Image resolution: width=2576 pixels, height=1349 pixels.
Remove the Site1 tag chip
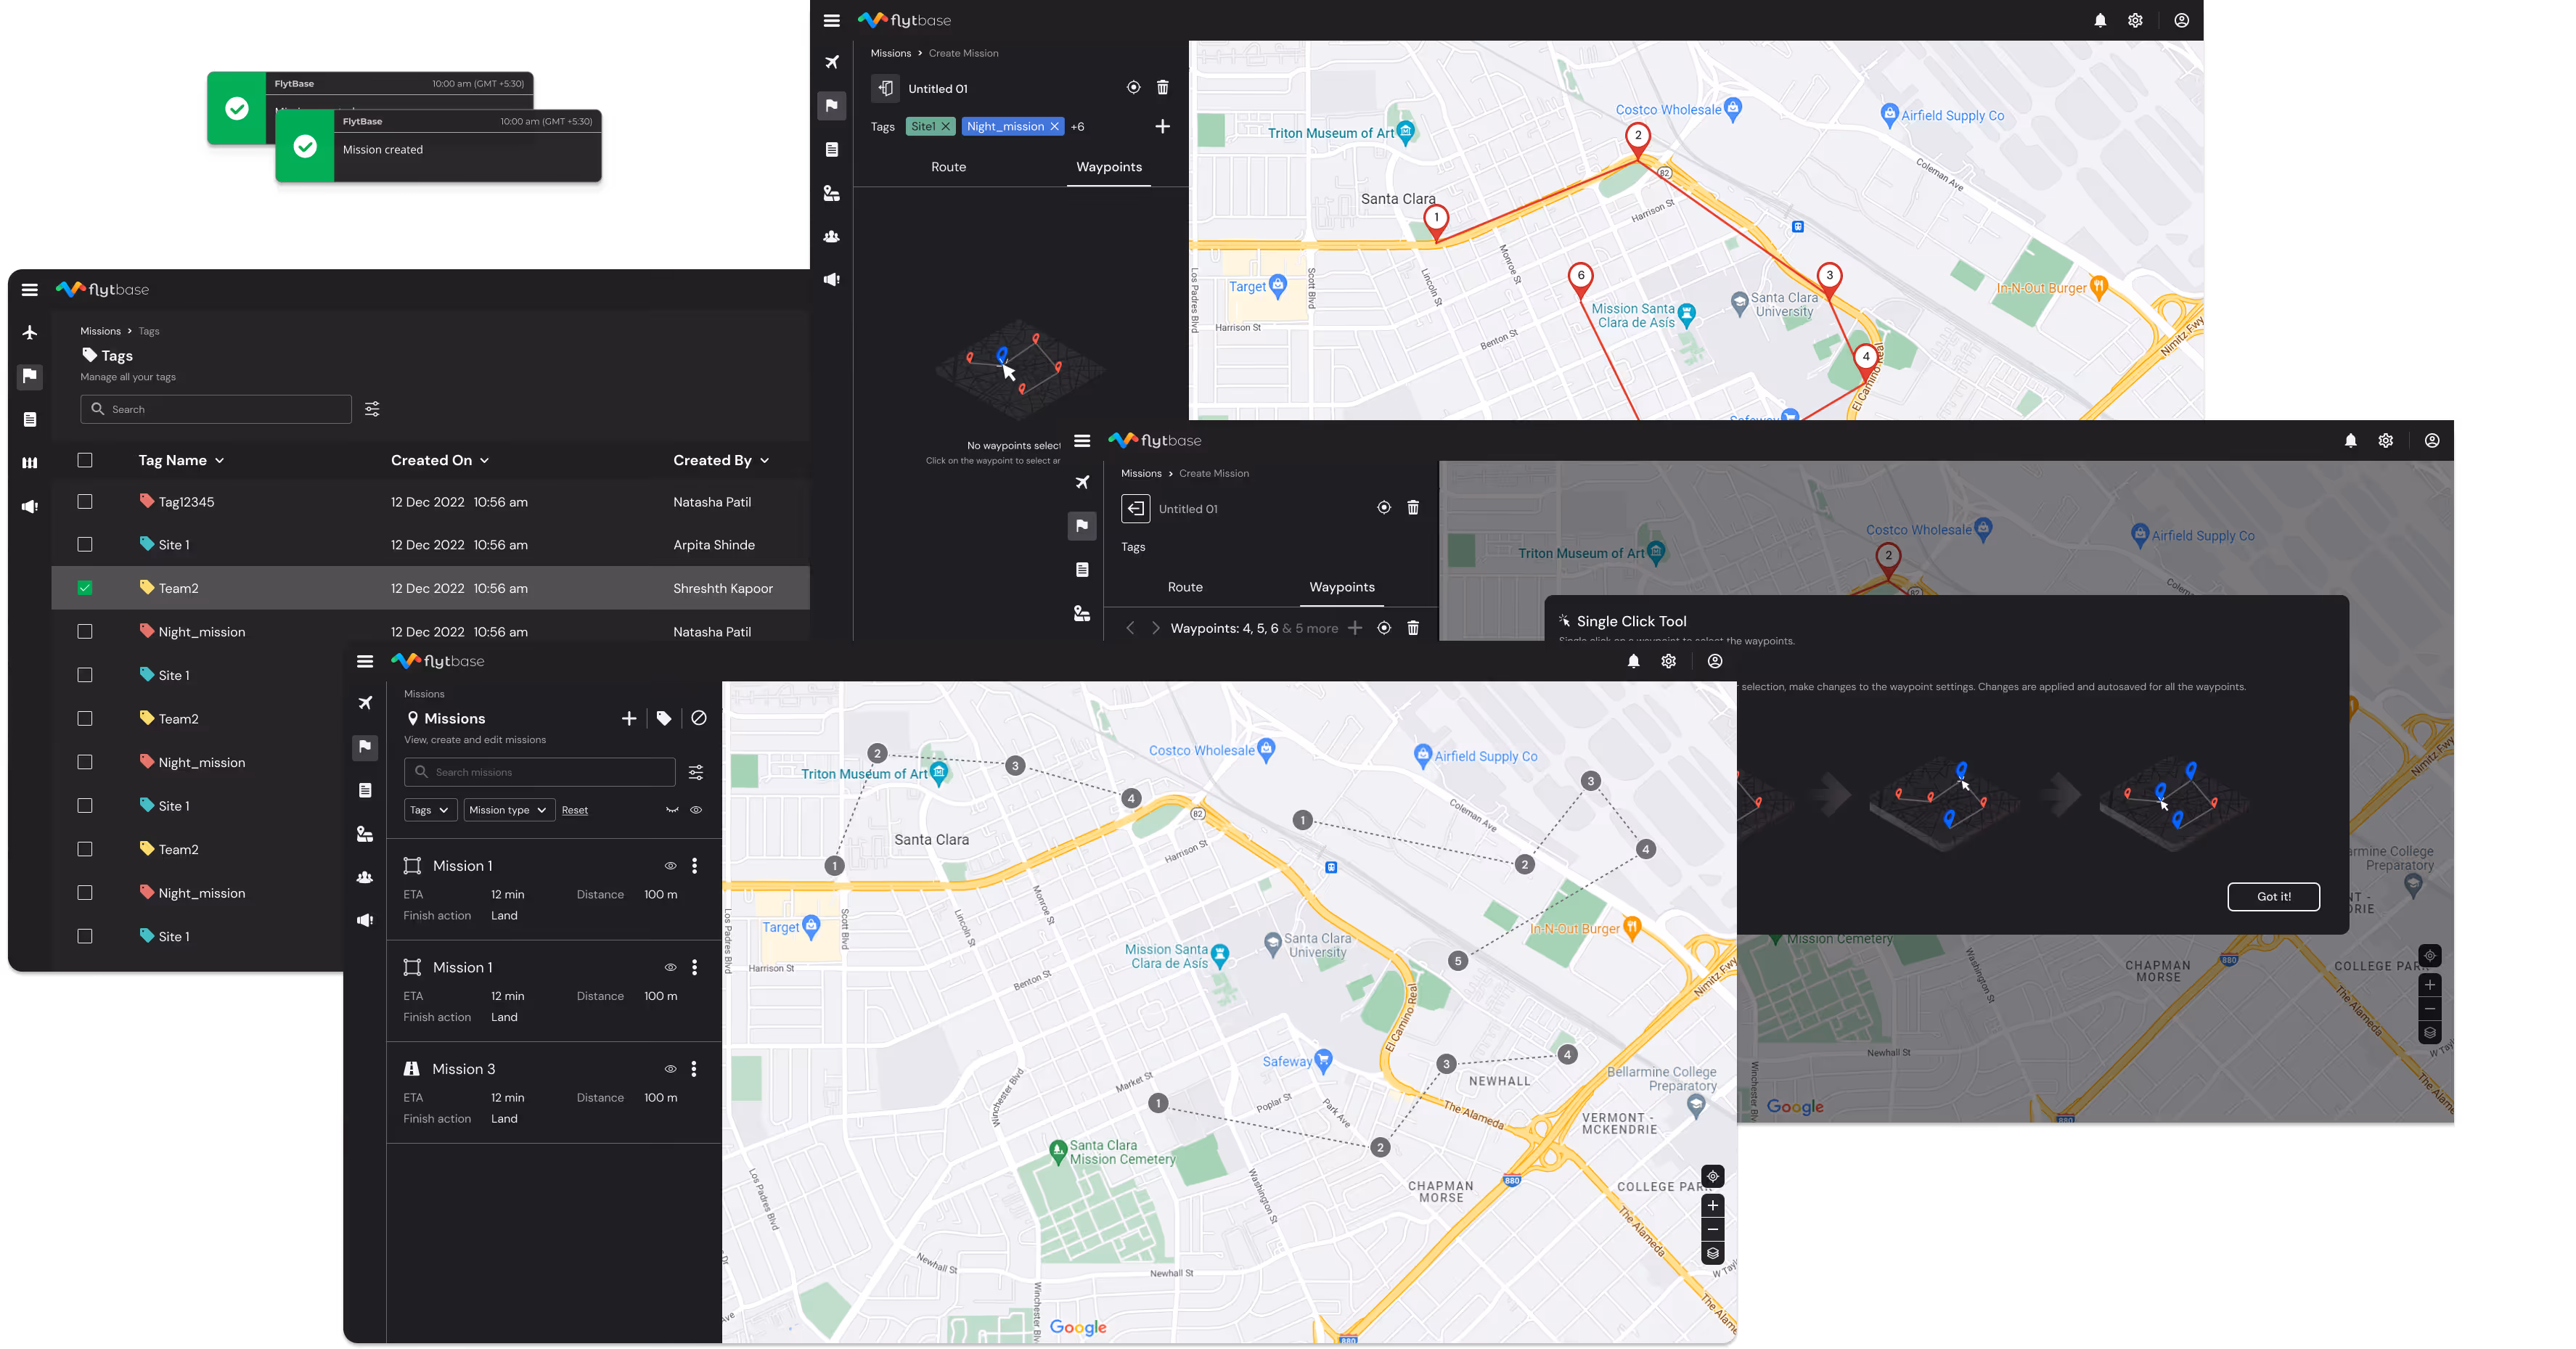[x=945, y=127]
